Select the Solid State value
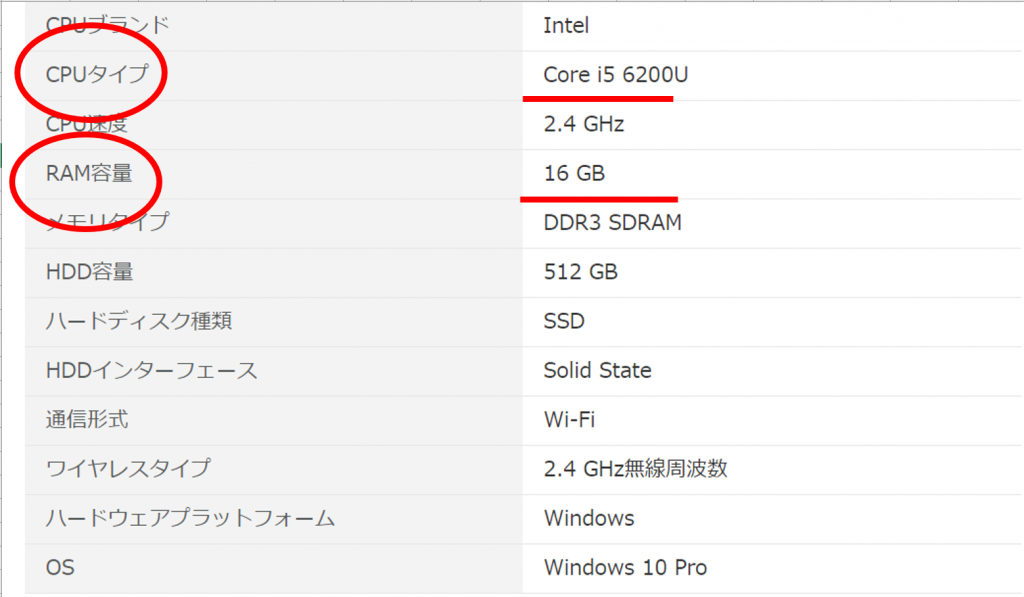This screenshot has height=597, width=1024. [597, 370]
